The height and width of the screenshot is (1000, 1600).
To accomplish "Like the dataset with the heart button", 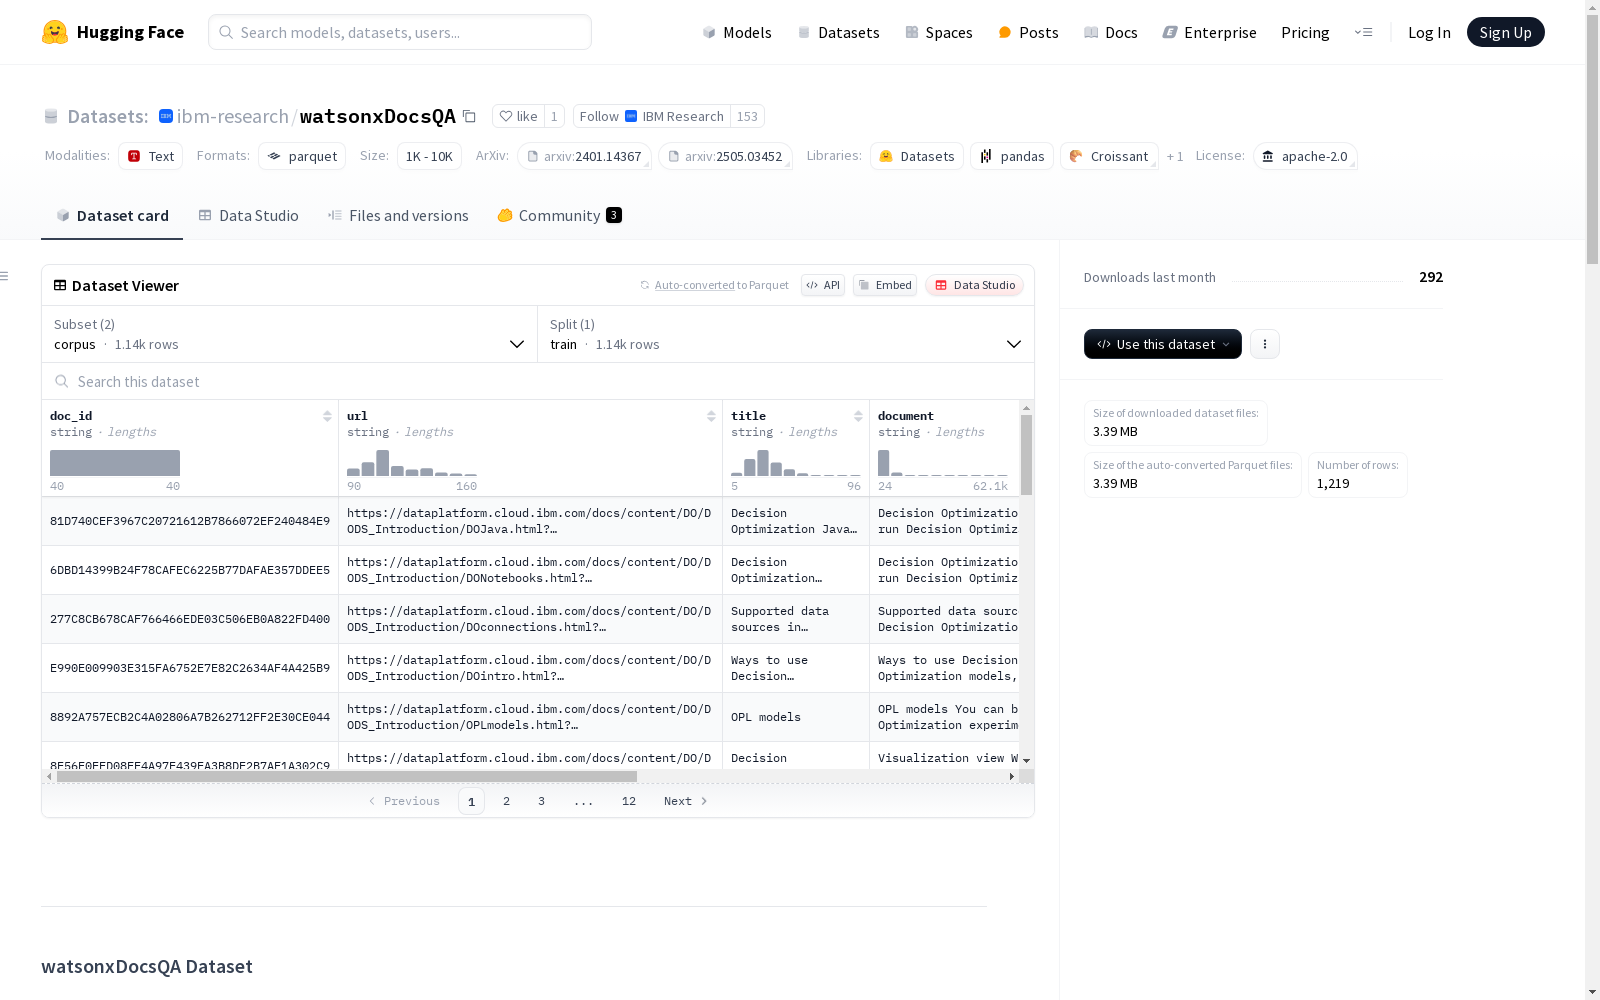I will click(x=519, y=116).
